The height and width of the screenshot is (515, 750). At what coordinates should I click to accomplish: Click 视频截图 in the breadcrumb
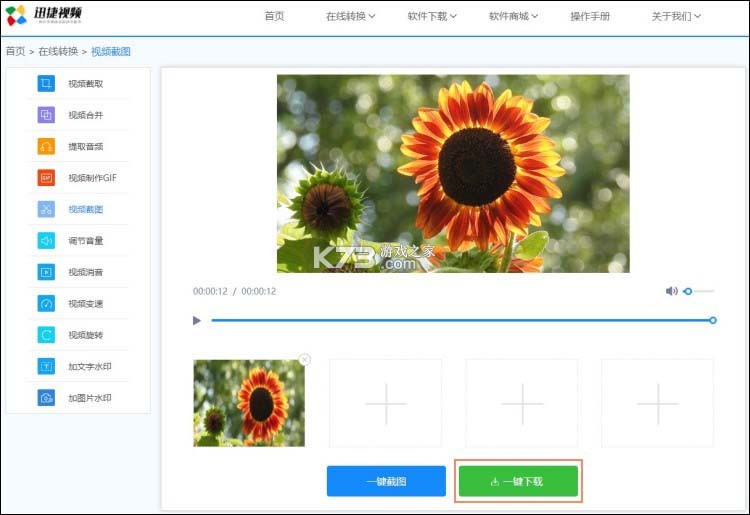point(111,51)
